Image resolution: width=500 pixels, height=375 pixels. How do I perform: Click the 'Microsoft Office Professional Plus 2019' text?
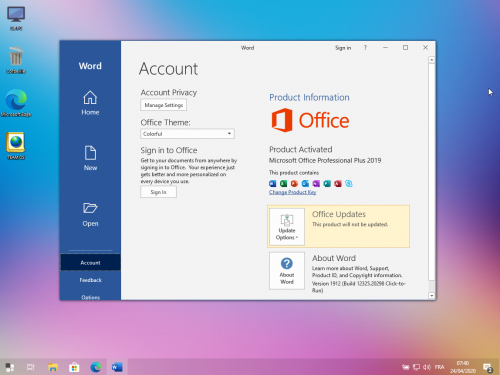click(325, 160)
